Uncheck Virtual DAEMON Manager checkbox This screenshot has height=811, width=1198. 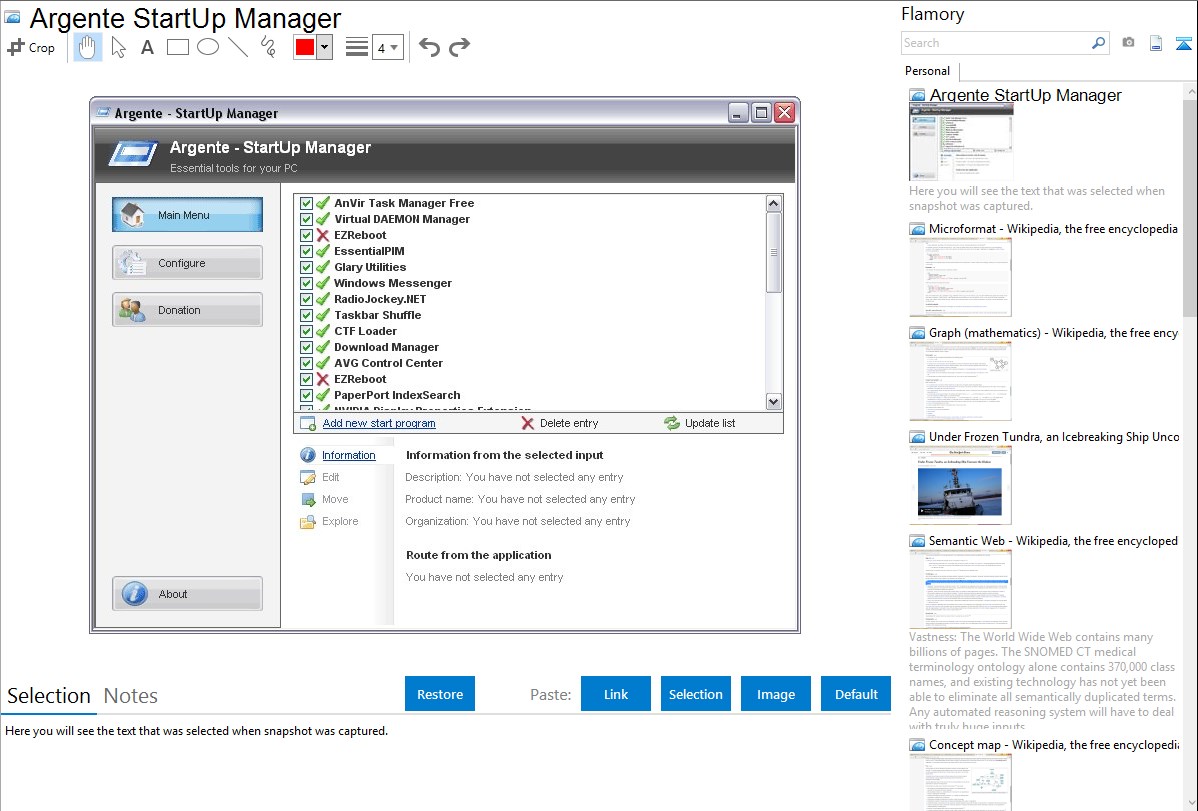tap(306, 219)
